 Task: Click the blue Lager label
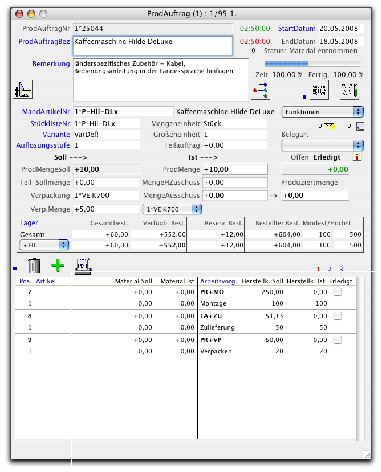tap(29, 223)
